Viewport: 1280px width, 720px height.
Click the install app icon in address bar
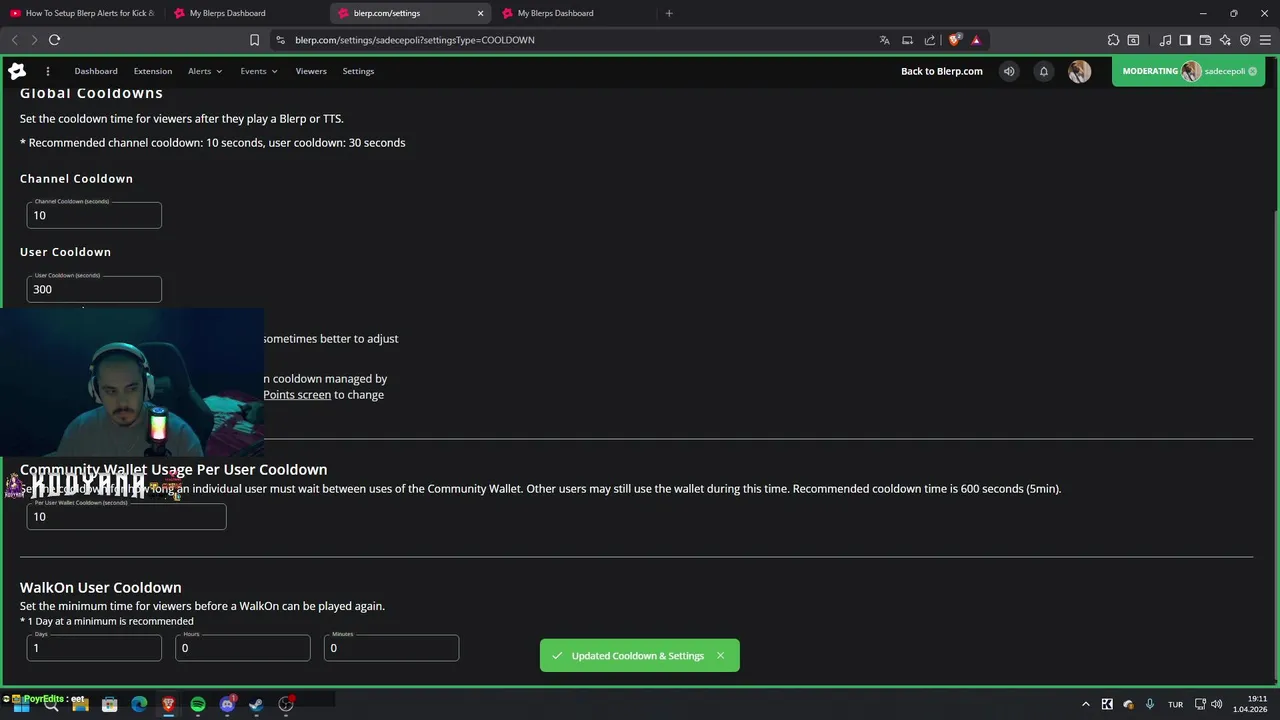coord(907,40)
